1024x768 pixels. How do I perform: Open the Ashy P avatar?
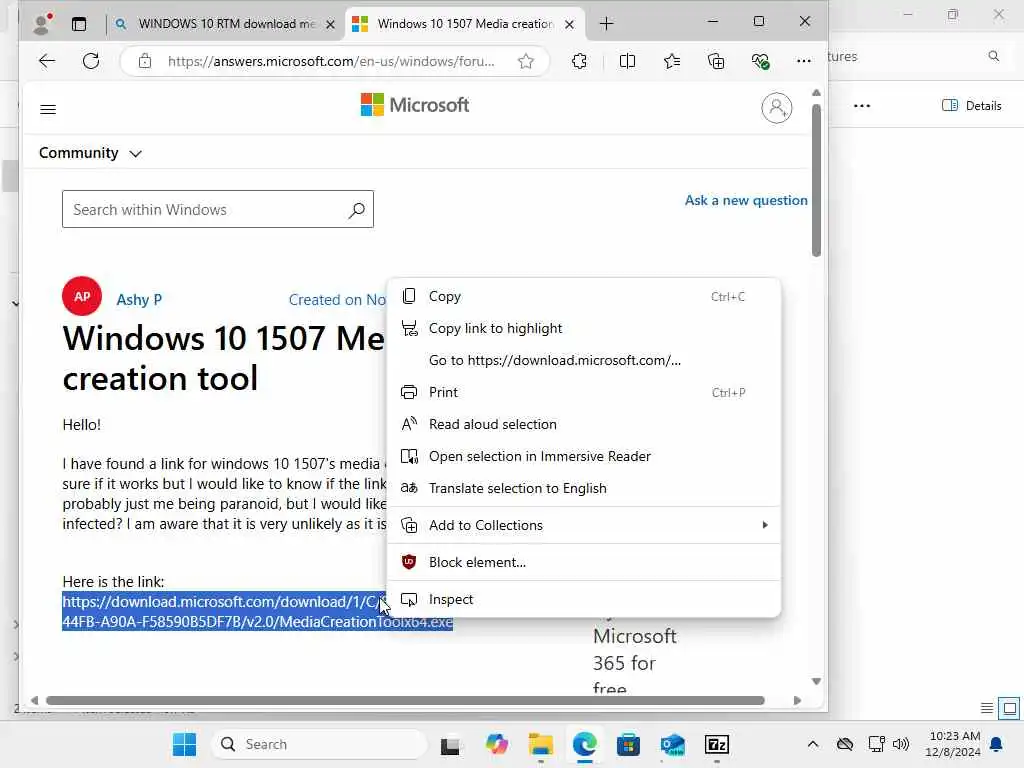pos(82,296)
